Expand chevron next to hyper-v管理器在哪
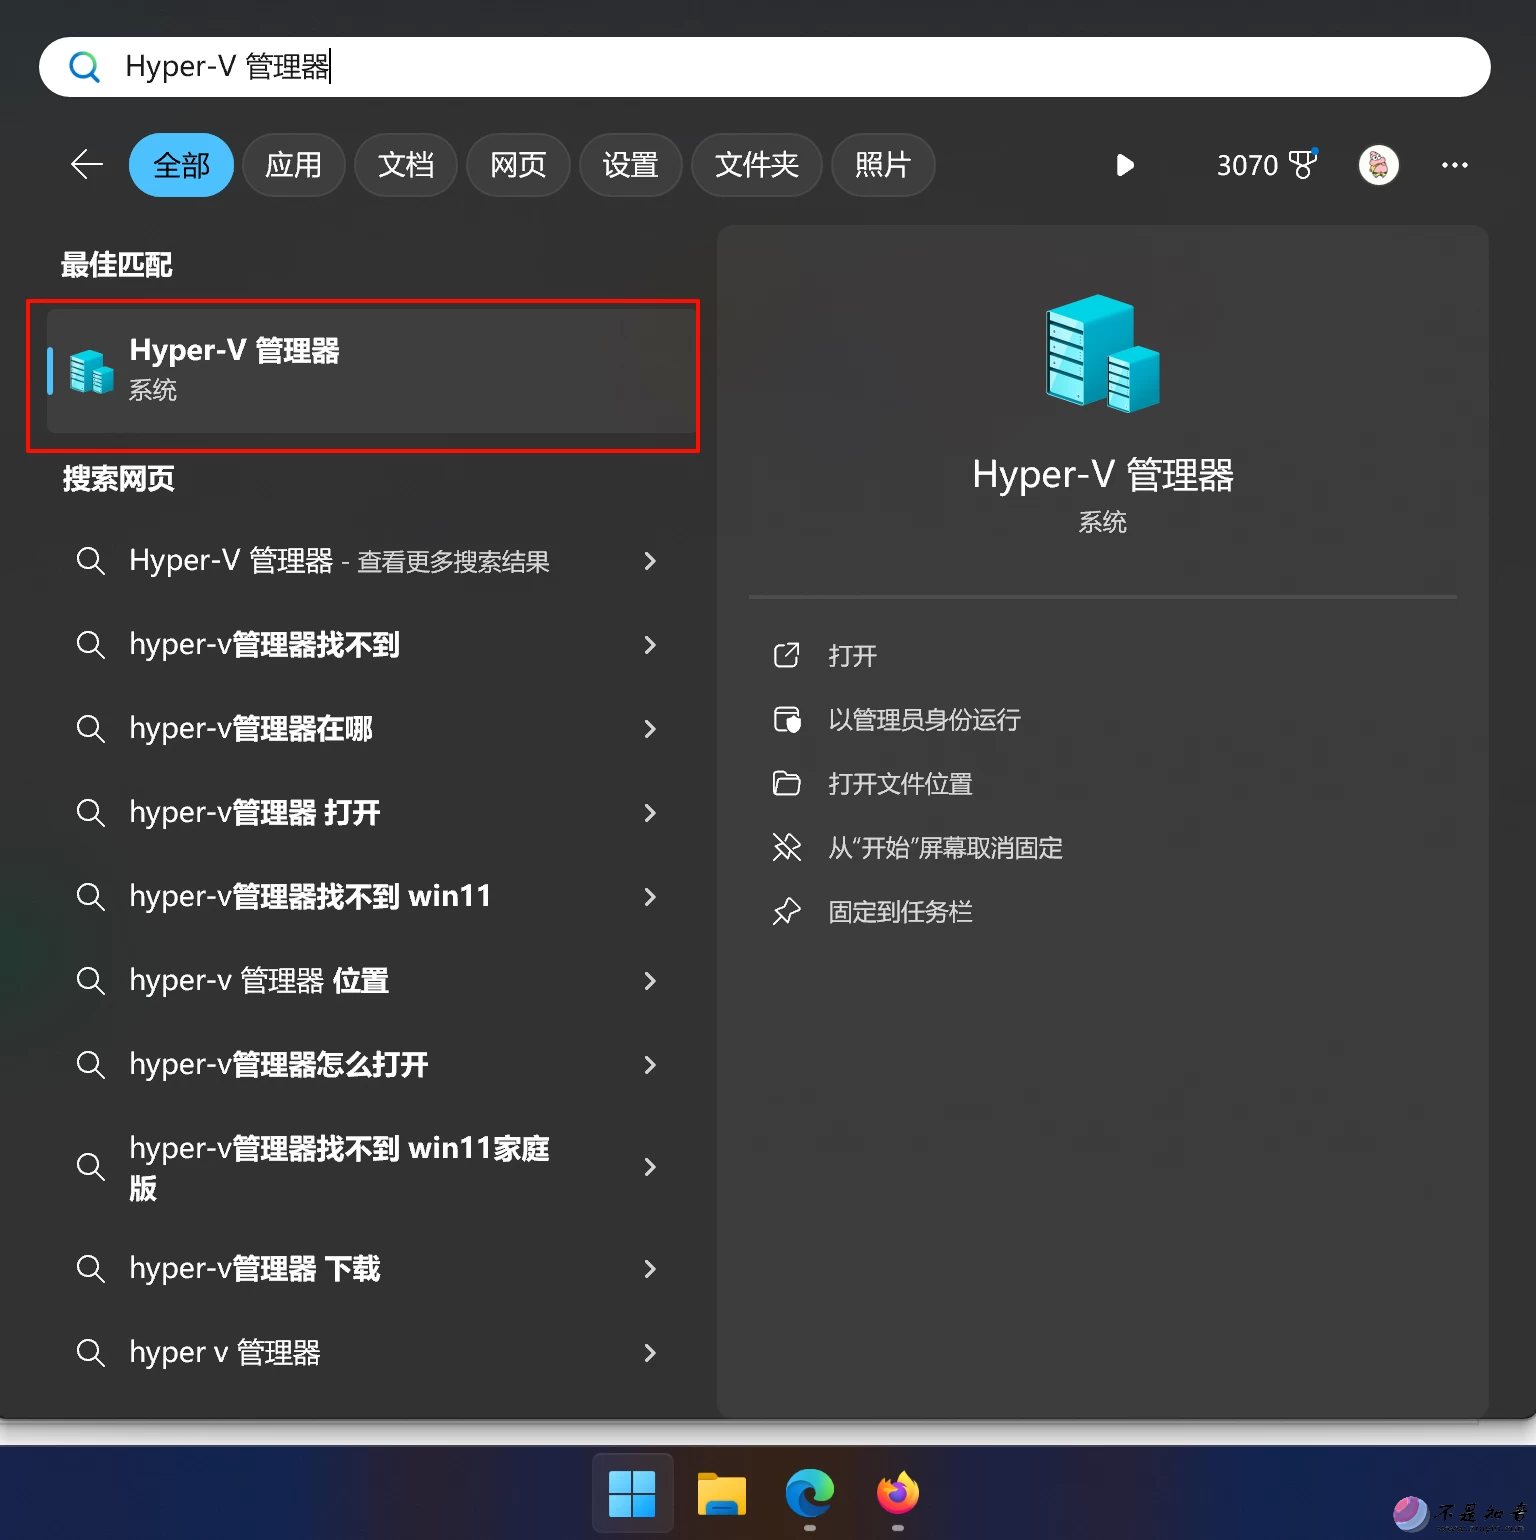The image size is (1536, 1540). 650,729
